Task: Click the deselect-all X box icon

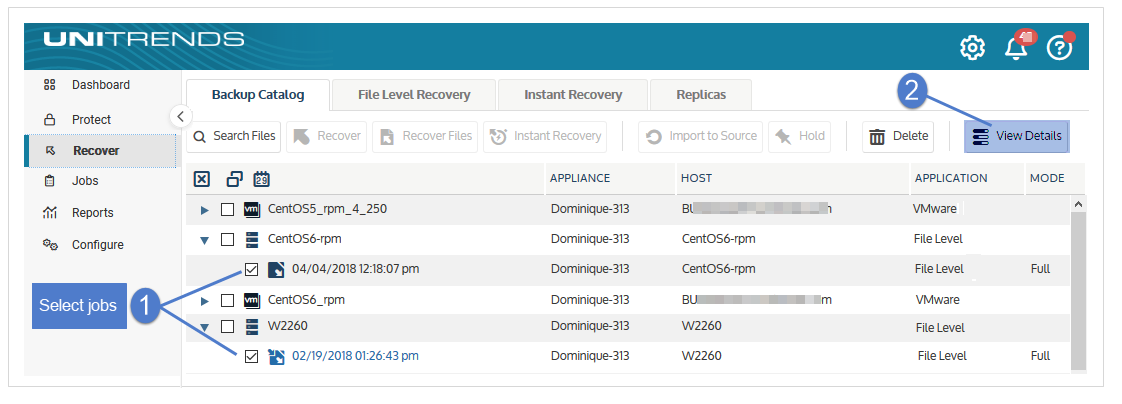Action: [x=202, y=179]
